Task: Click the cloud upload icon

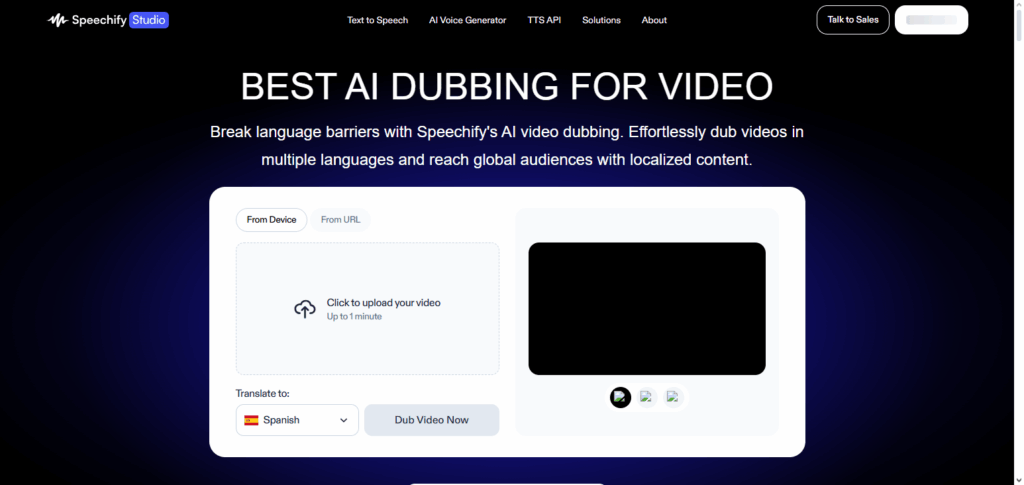Action: [x=305, y=309]
